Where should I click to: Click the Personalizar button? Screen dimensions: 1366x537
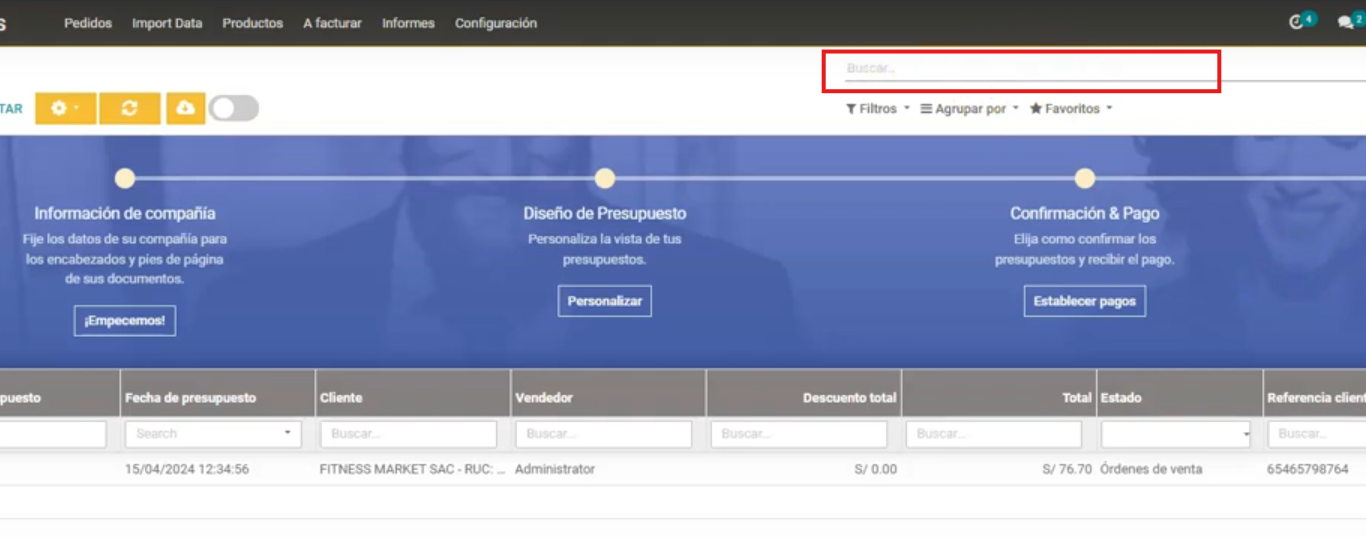click(x=604, y=301)
